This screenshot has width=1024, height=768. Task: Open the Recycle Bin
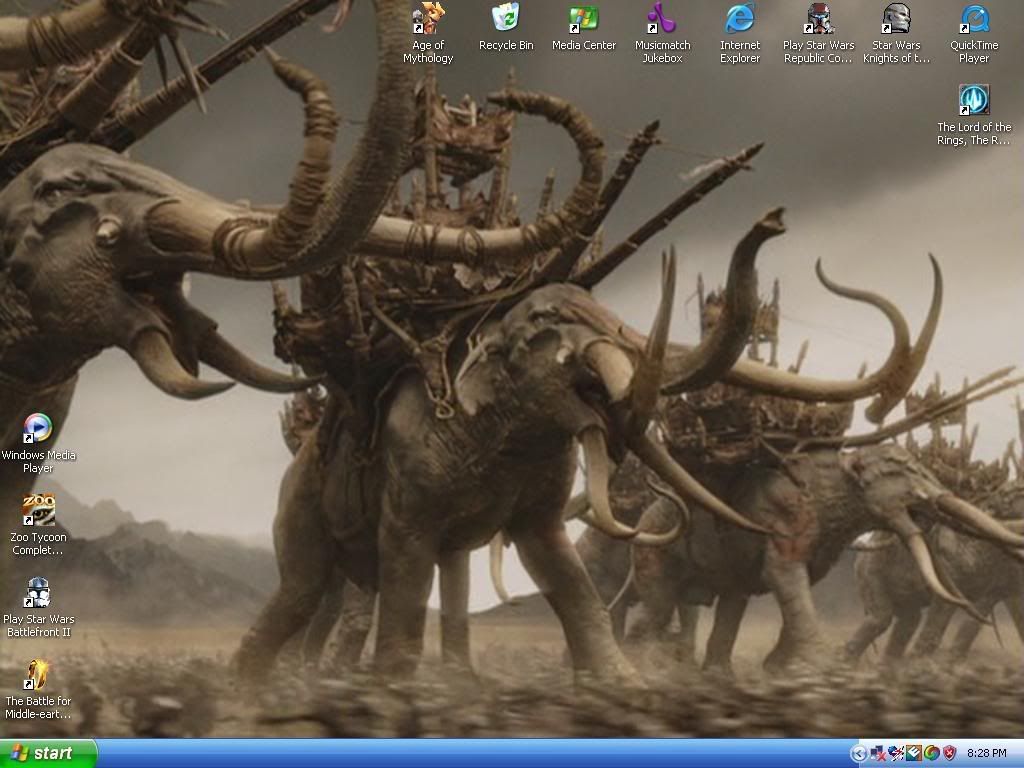pos(506,27)
